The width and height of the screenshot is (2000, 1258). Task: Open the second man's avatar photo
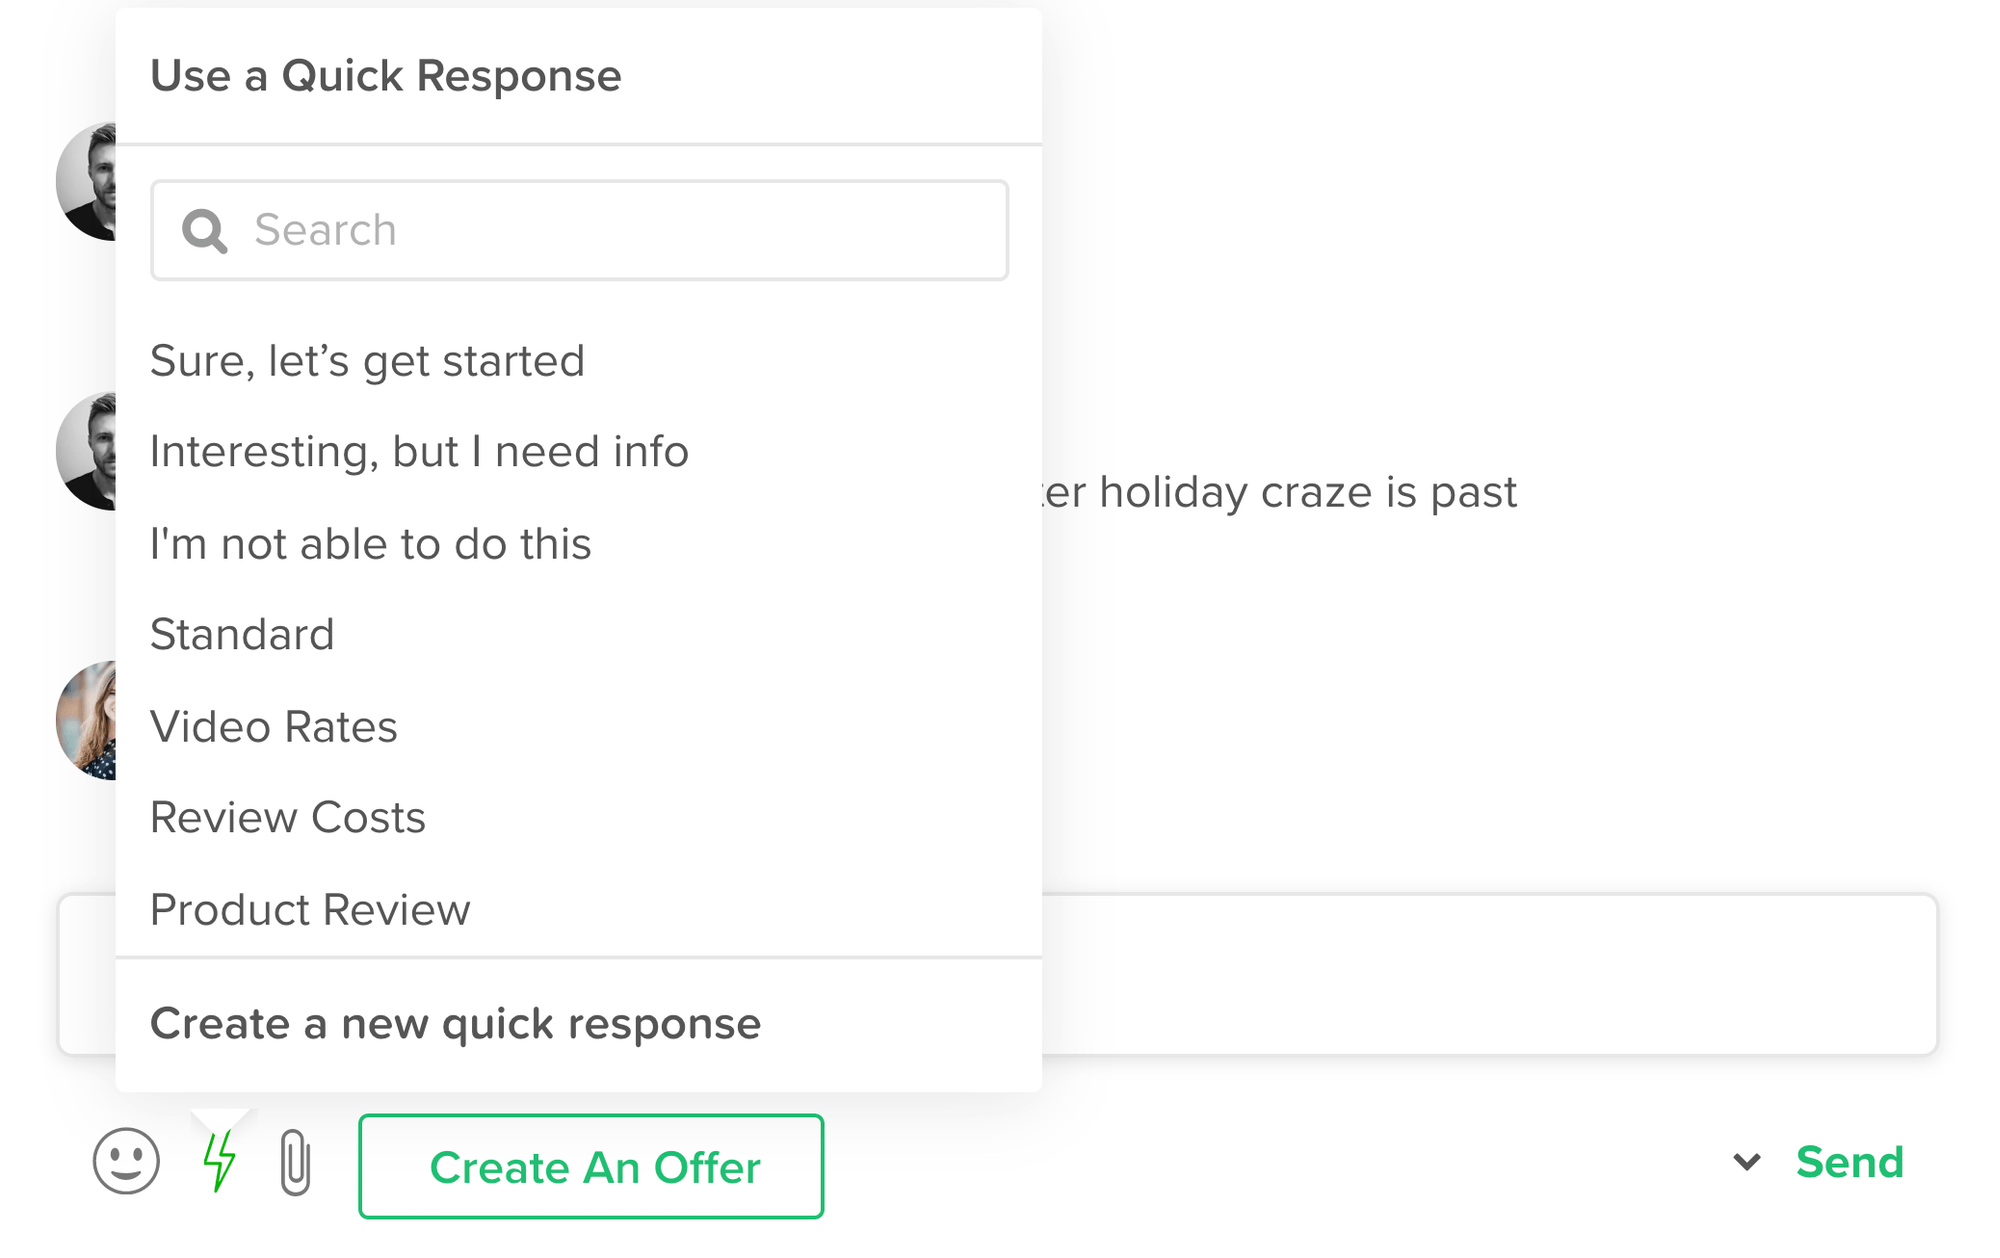87,451
